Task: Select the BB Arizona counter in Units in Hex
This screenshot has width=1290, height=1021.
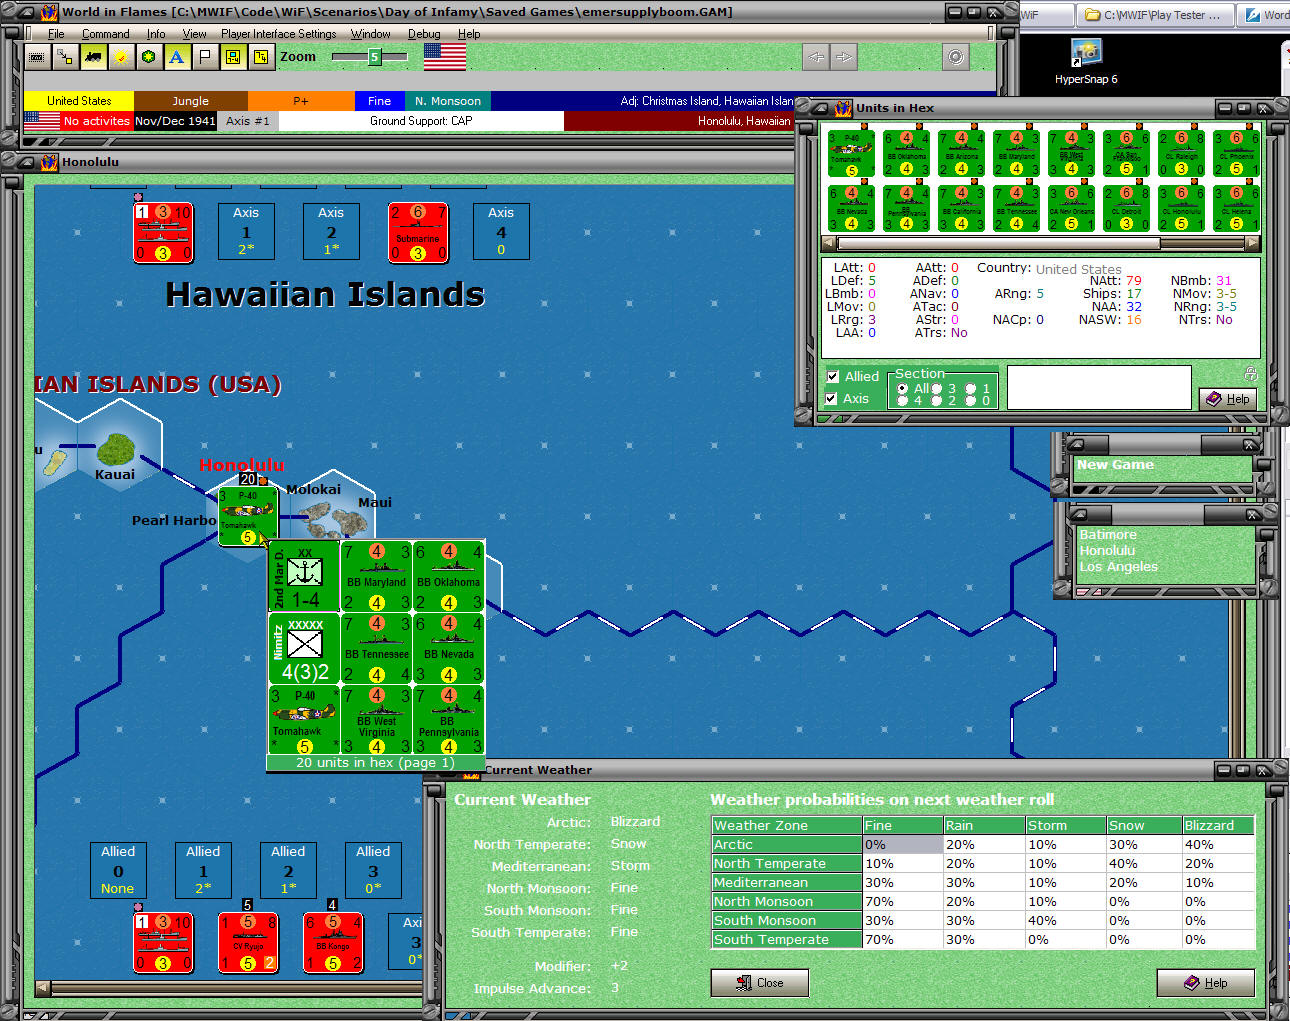Action: (962, 154)
